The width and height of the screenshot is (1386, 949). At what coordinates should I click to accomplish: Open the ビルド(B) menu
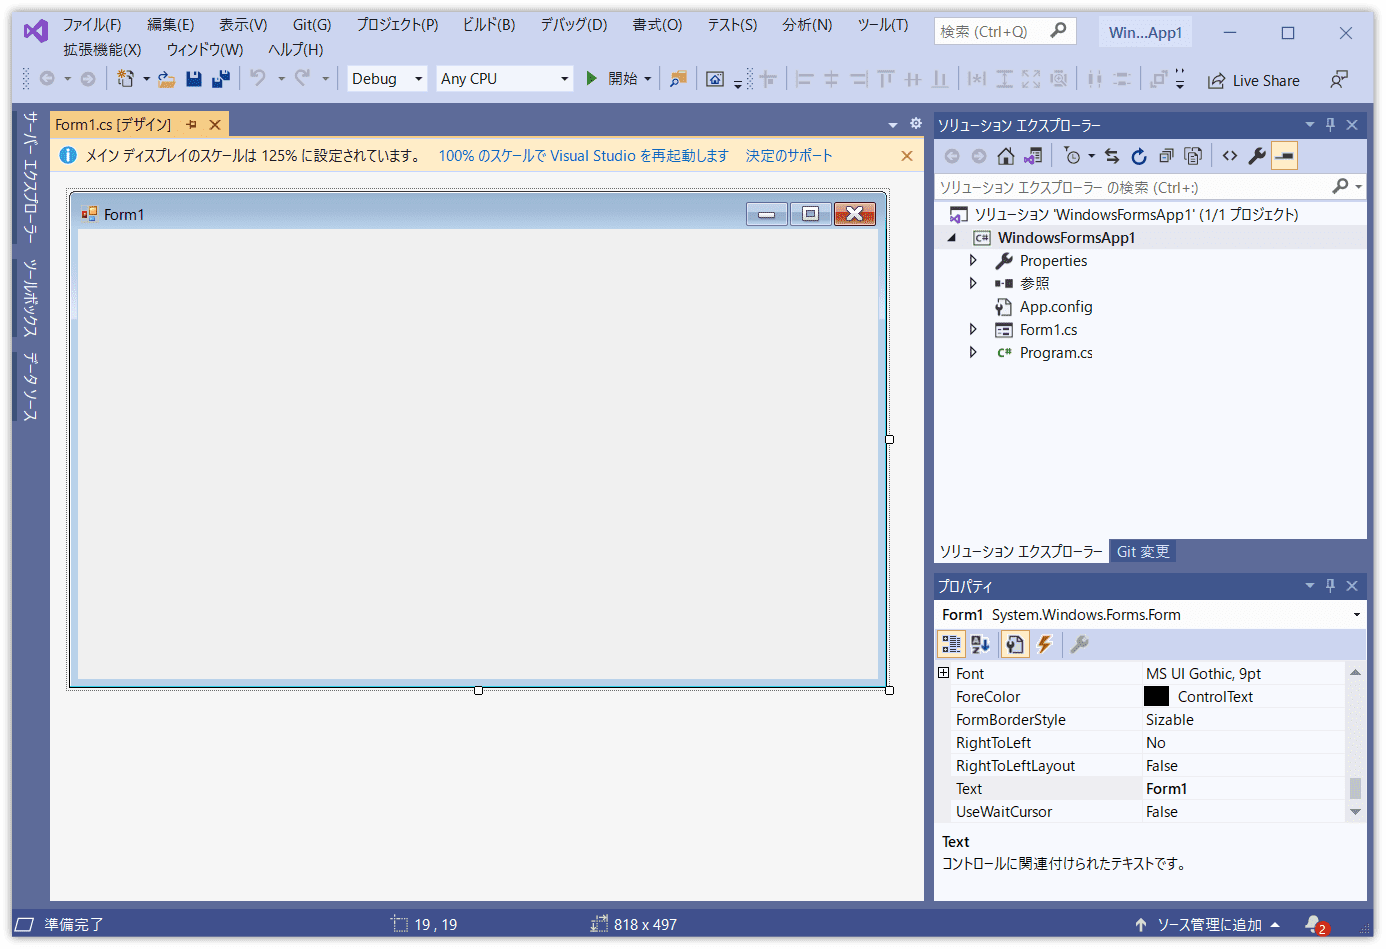point(489,25)
